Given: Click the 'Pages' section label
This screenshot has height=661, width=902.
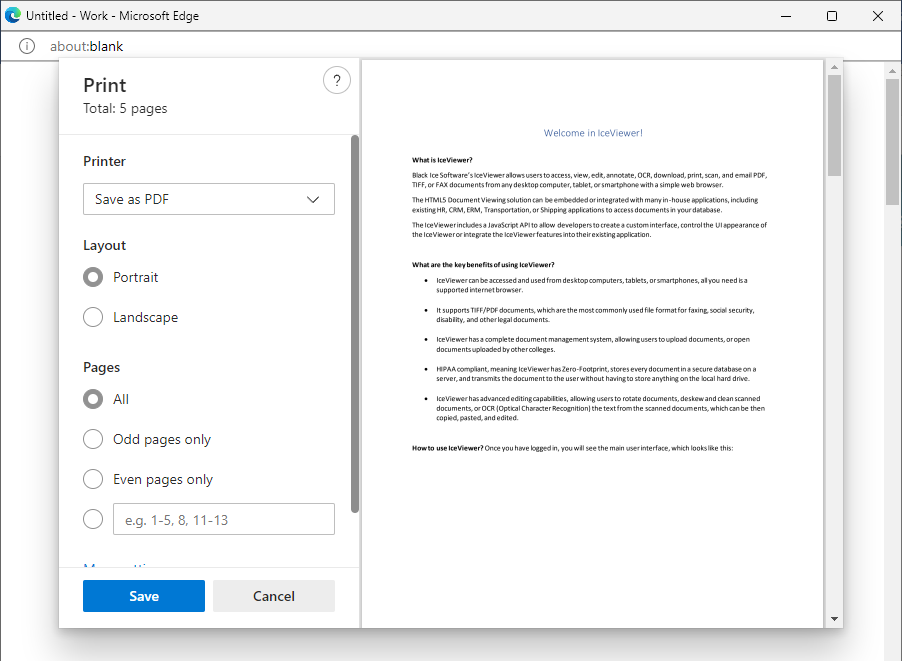Looking at the screenshot, I should 101,368.
